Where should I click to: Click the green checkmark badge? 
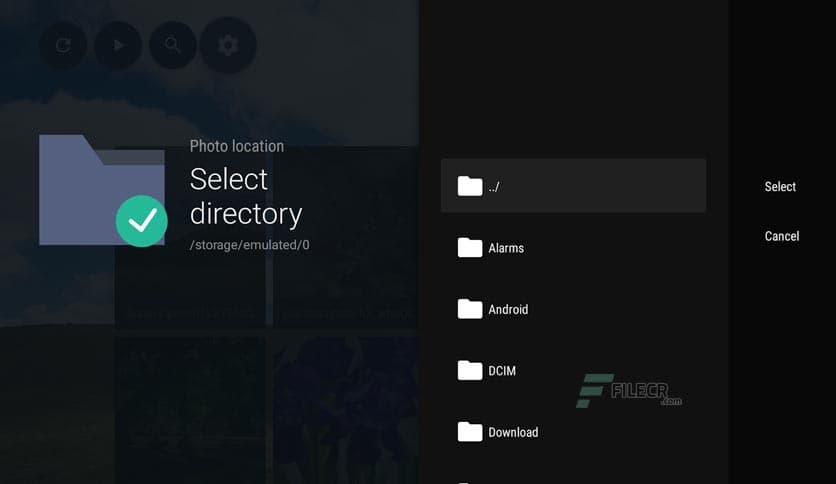pos(142,221)
